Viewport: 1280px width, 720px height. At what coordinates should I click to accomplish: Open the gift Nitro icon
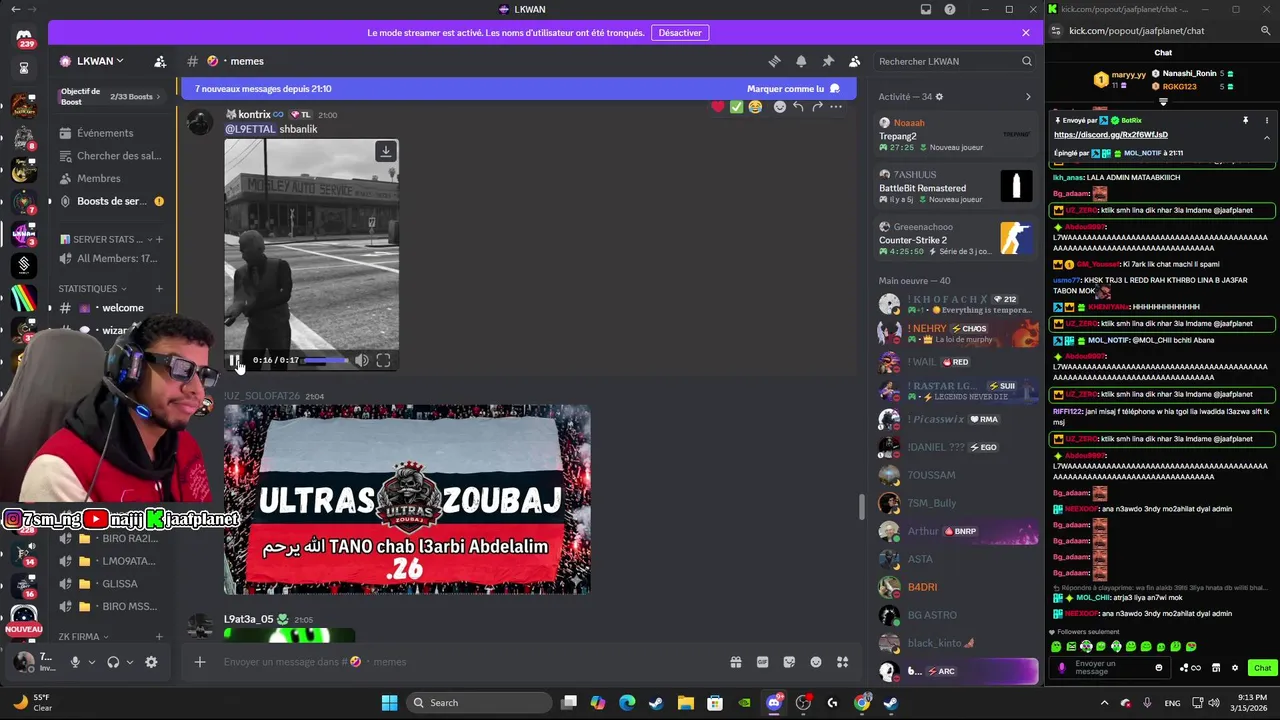pyautogui.click(x=735, y=662)
